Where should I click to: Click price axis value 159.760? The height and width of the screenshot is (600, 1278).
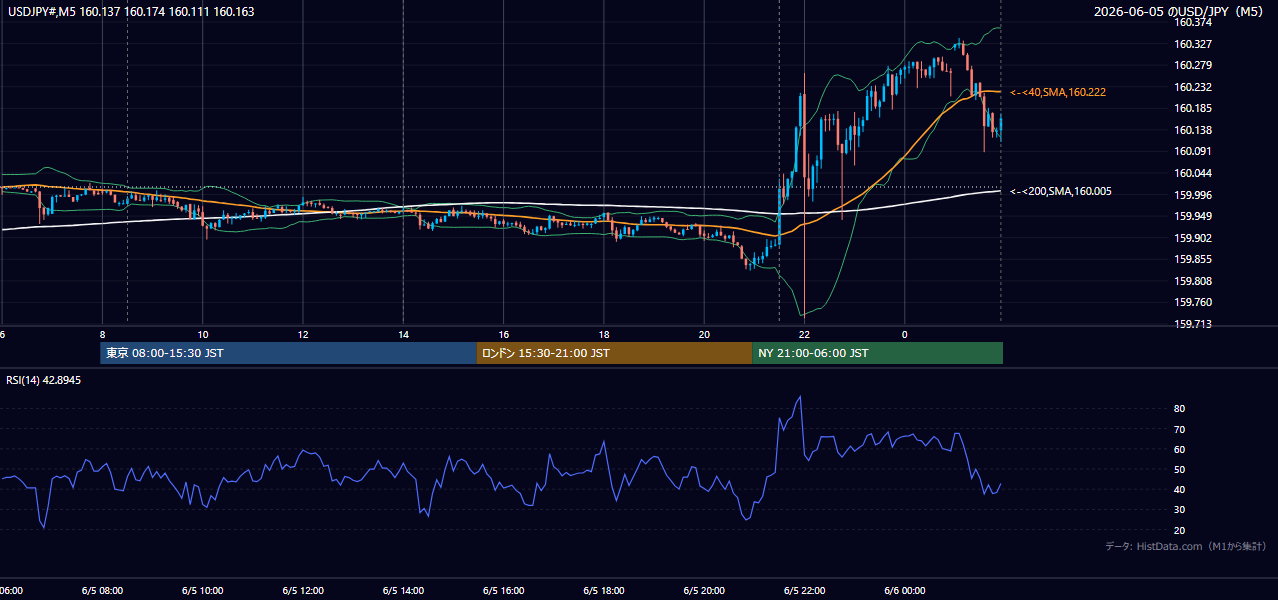click(x=1193, y=302)
